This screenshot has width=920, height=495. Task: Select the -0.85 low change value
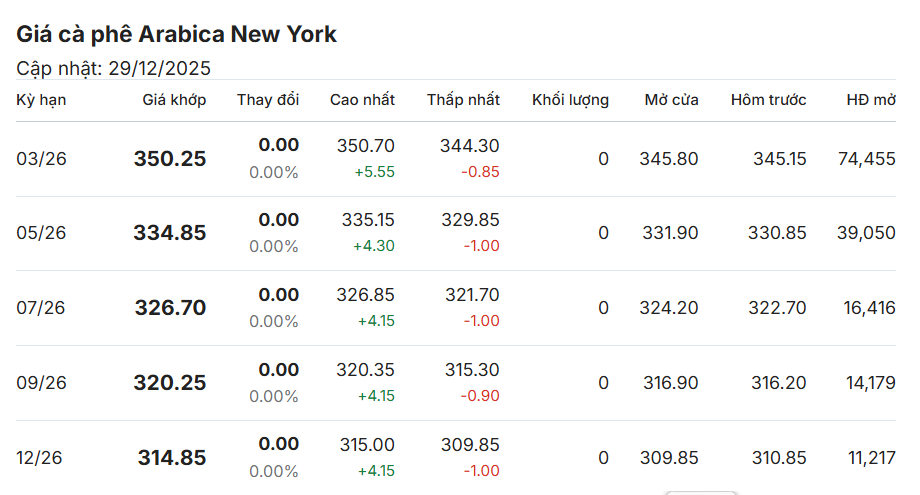[480, 172]
